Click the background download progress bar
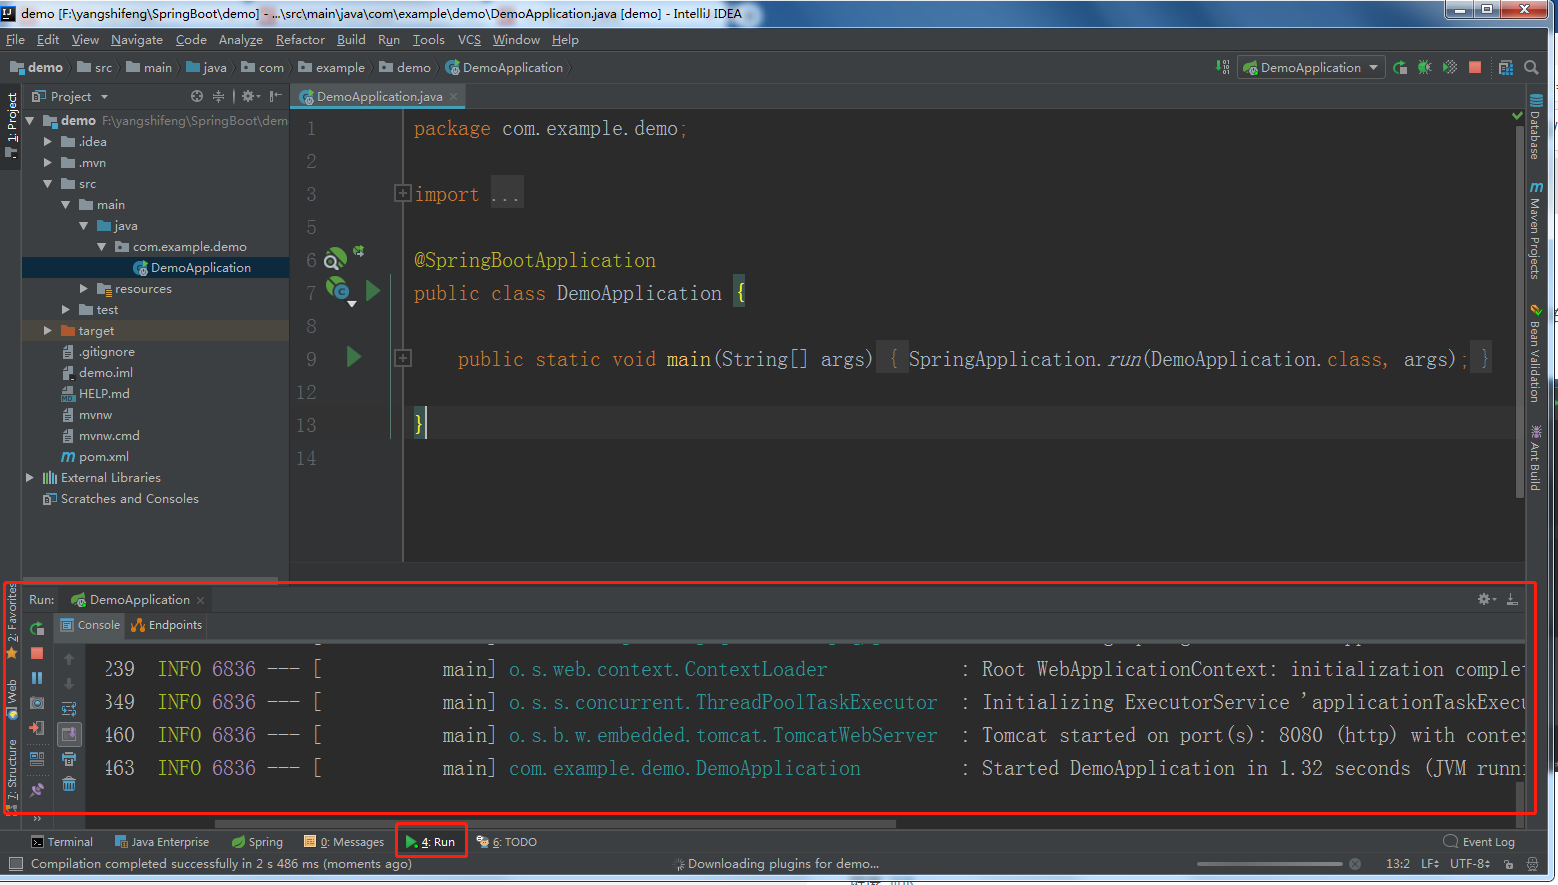Image resolution: width=1558 pixels, height=885 pixels. 1271,864
